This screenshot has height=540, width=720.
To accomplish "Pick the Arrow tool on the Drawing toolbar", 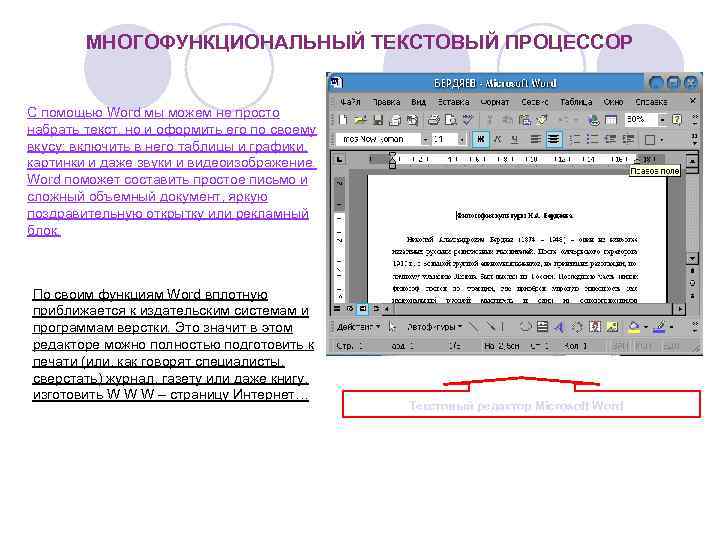I will tap(490, 326).
